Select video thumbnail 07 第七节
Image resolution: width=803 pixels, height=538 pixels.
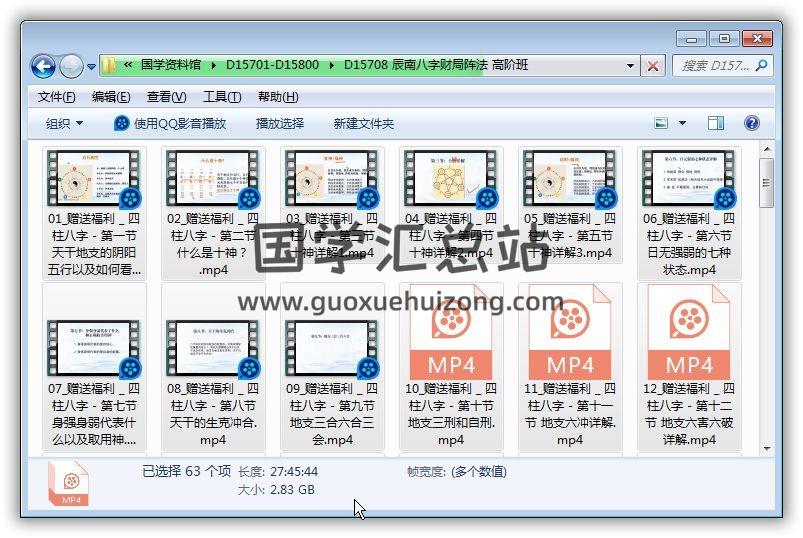[x=94, y=349]
